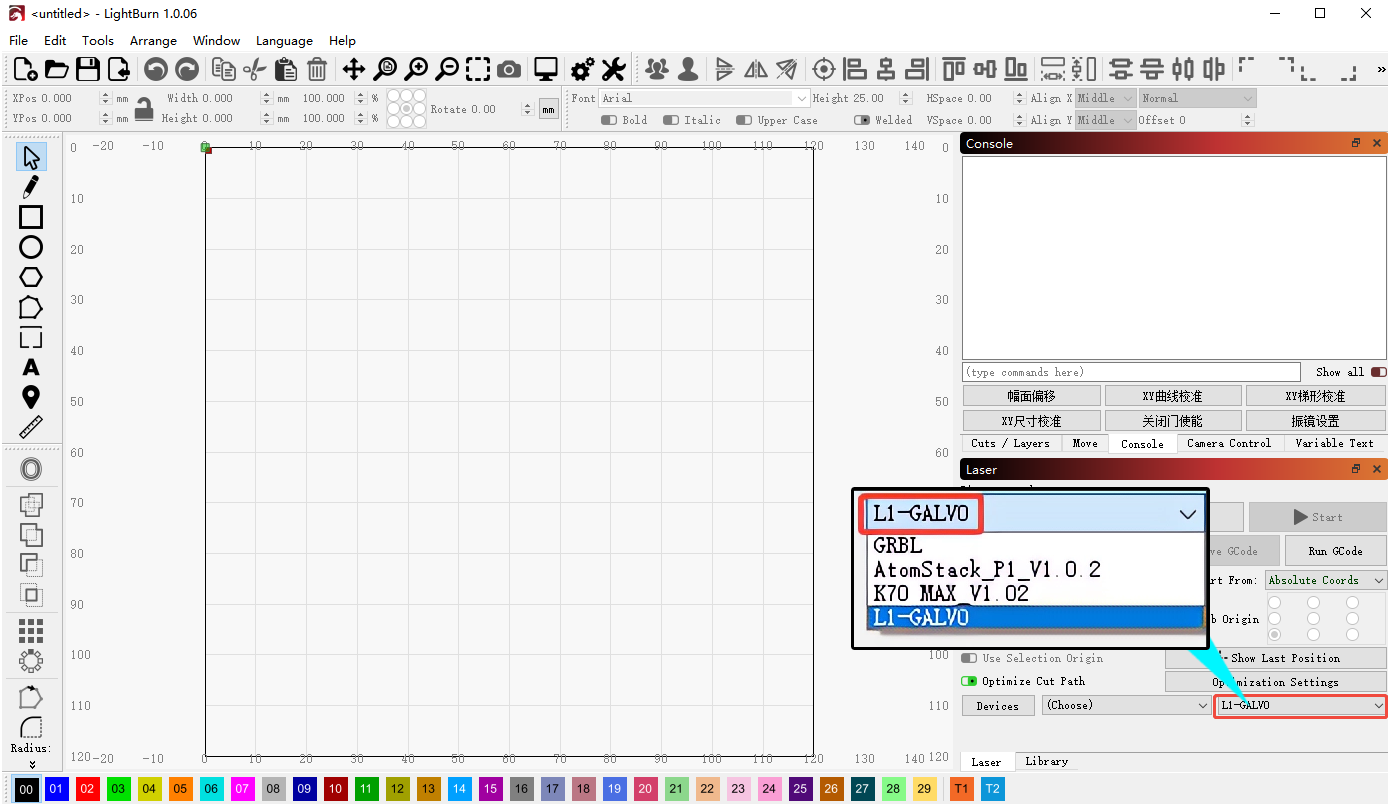The width and height of the screenshot is (1388, 804).
Task: Toggle the Italic text switch
Action: coord(673,120)
